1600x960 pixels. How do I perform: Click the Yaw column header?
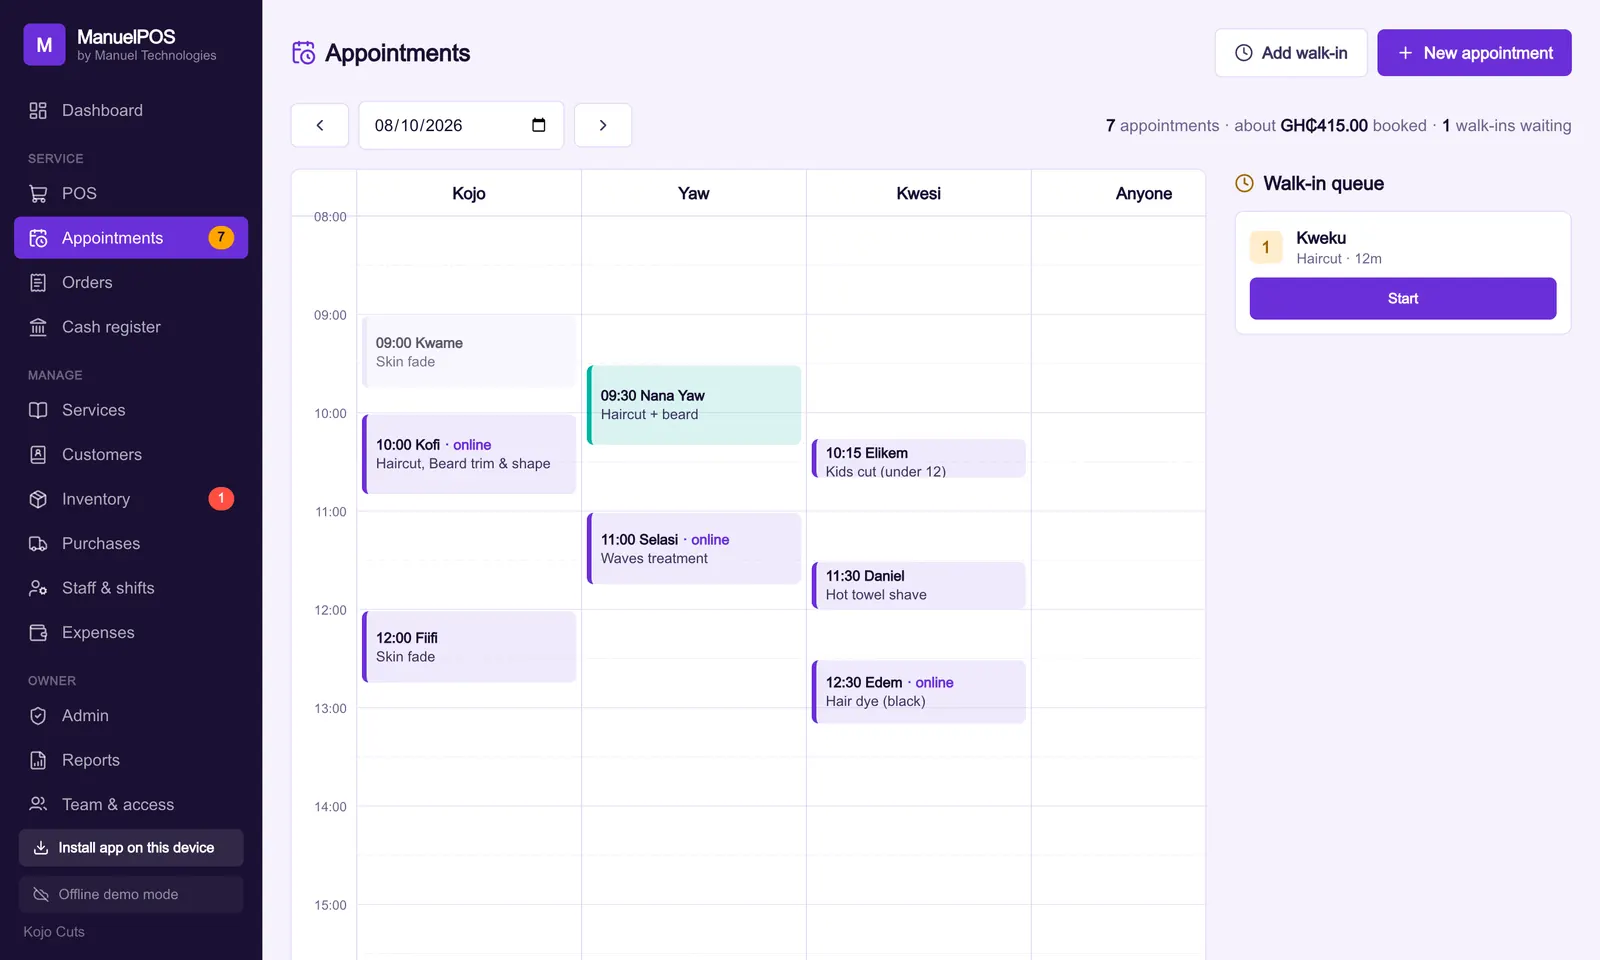[694, 193]
